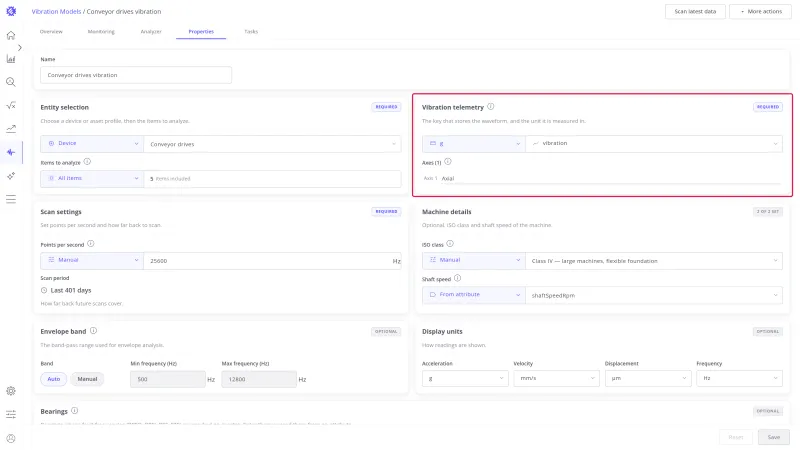Open the sliders preferences icon

11,414
